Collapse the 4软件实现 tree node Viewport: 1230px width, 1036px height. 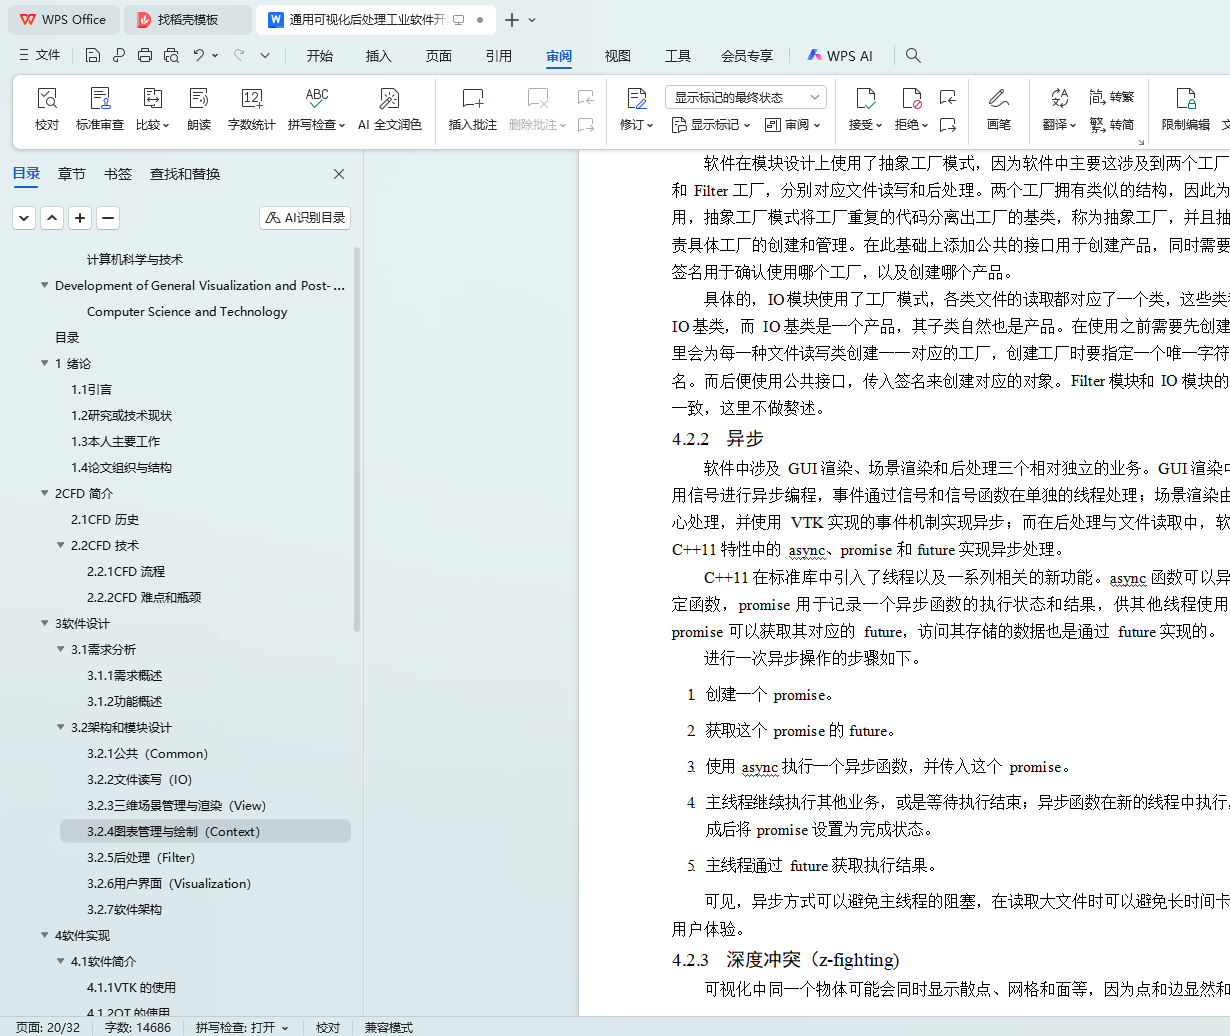pyautogui.click(x=44, y=935)
